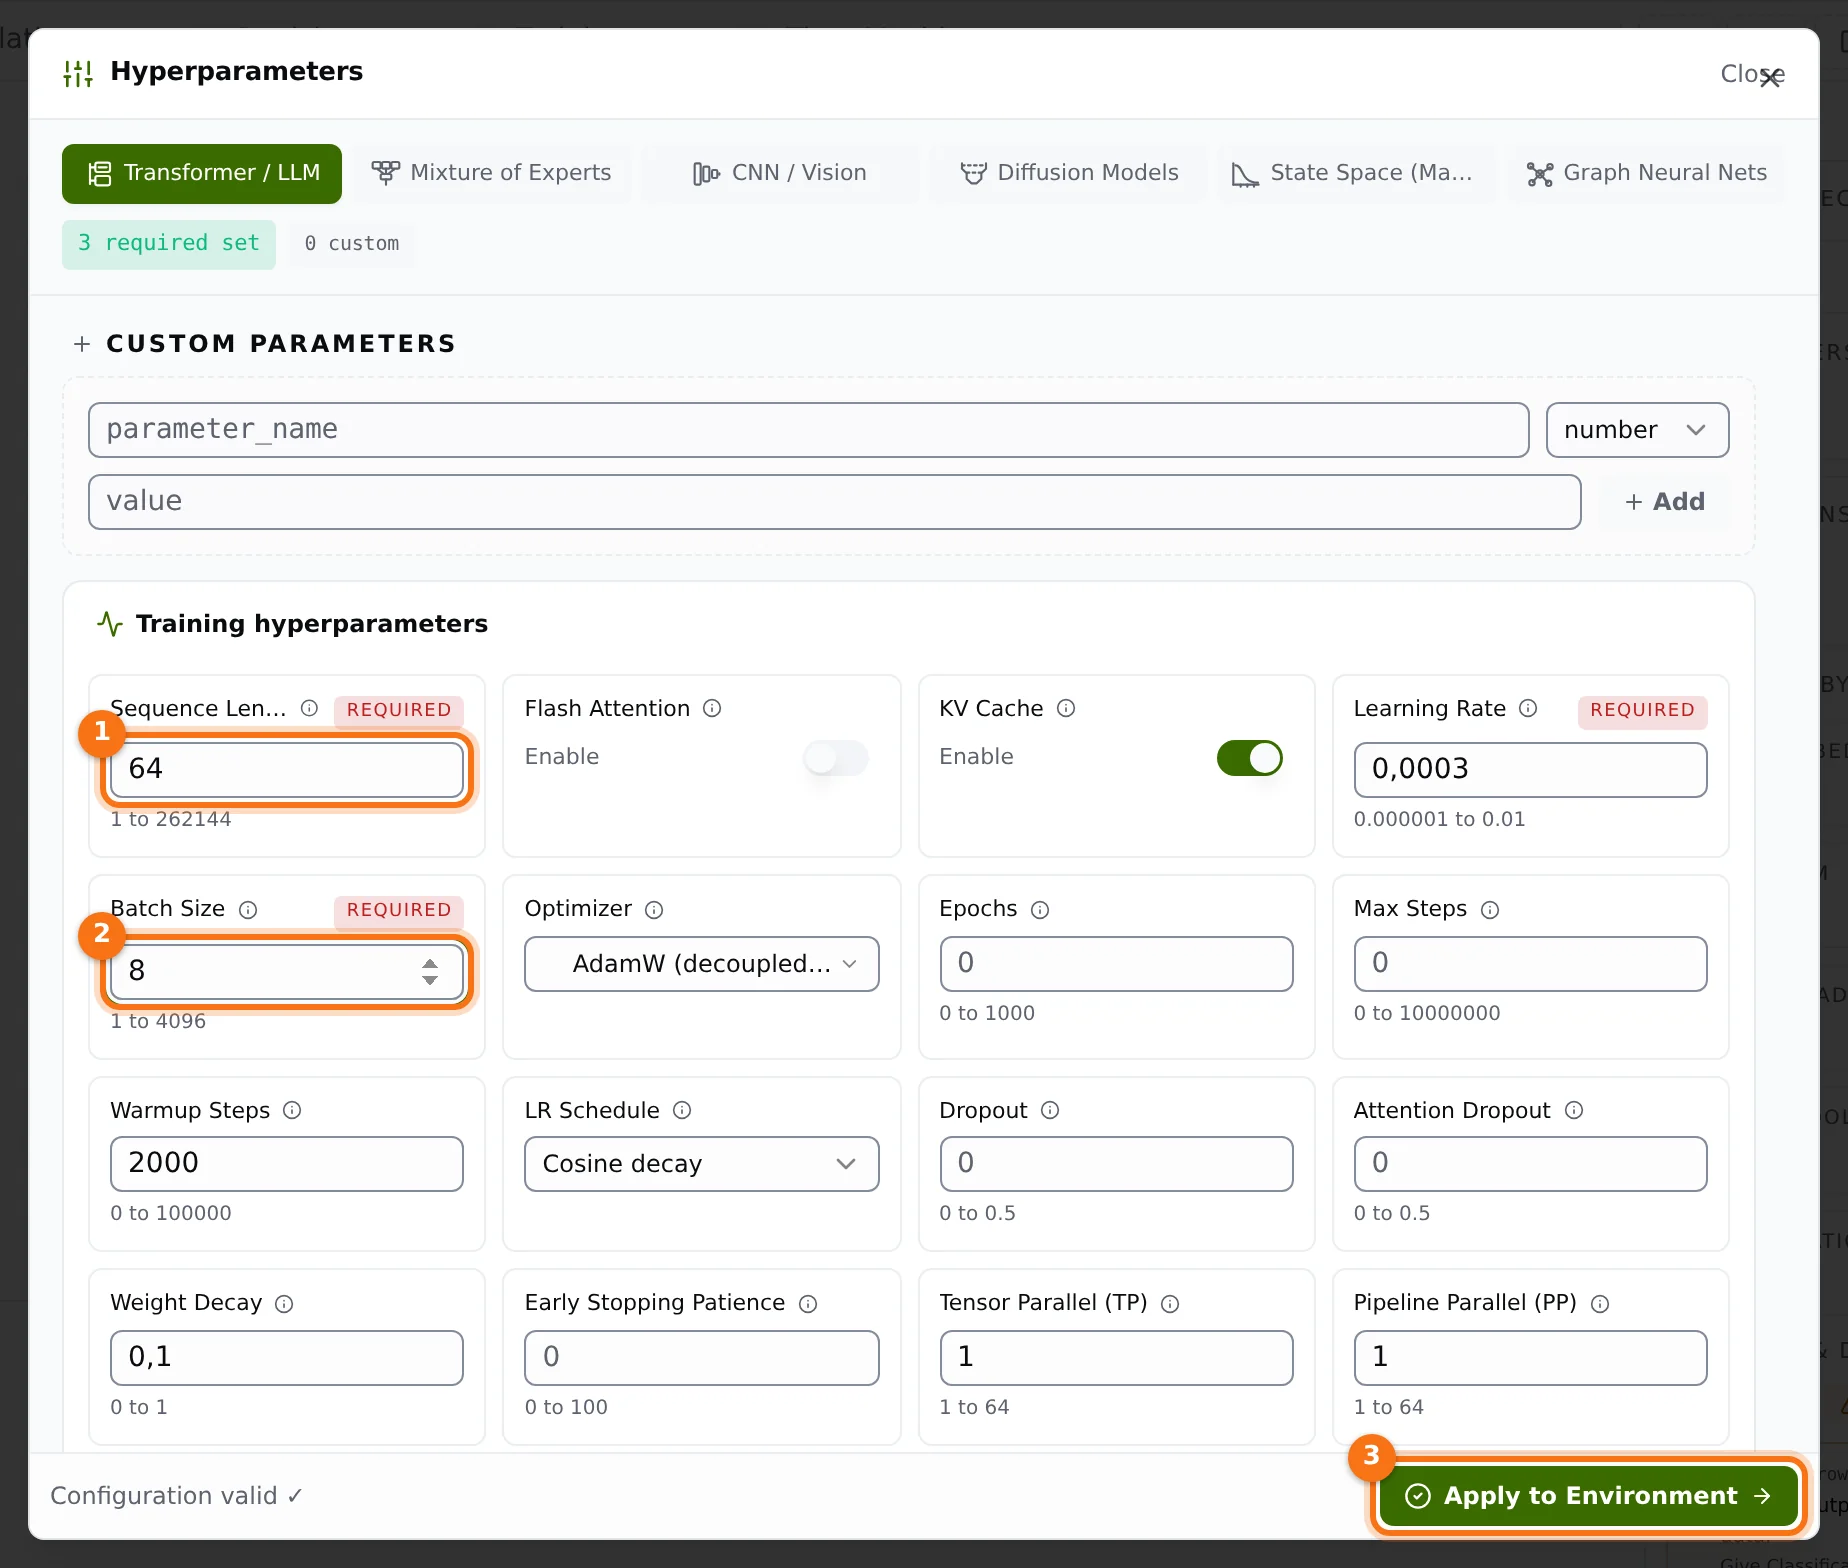The width and height of the screenshot is (1848, 1568).
Task: Click the Warmup Steps input field
Action: pos(287,1164)
